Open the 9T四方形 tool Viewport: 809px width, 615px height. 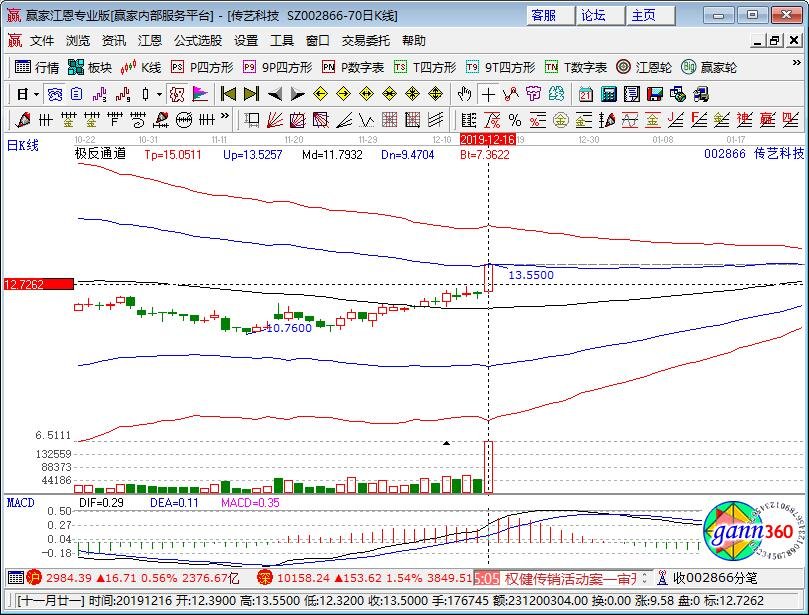tap(500, 67)
